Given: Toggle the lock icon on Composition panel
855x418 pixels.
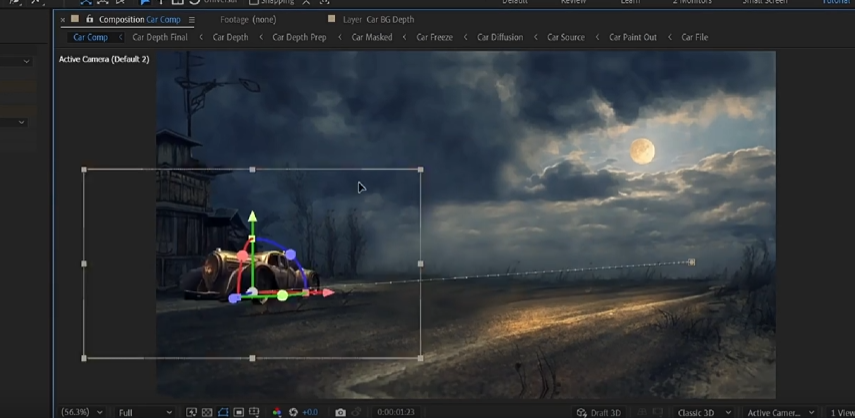Looking at the screenshot, I should click(x=89, y=19).
